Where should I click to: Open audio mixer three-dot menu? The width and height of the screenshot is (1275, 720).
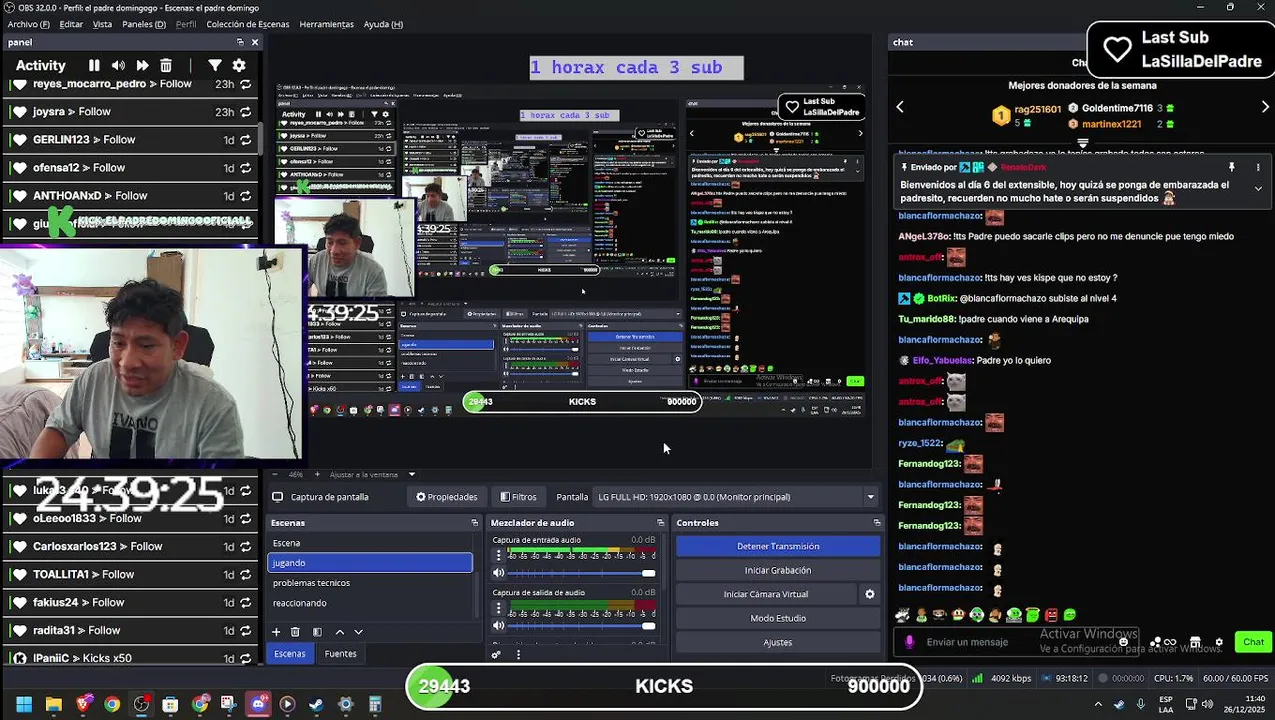click(518, 655)
